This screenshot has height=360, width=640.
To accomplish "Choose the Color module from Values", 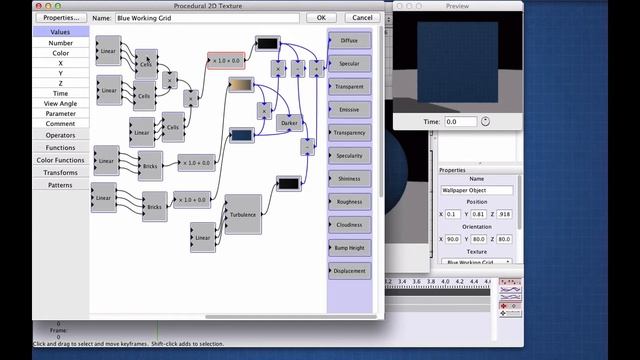I will [60, 53].
